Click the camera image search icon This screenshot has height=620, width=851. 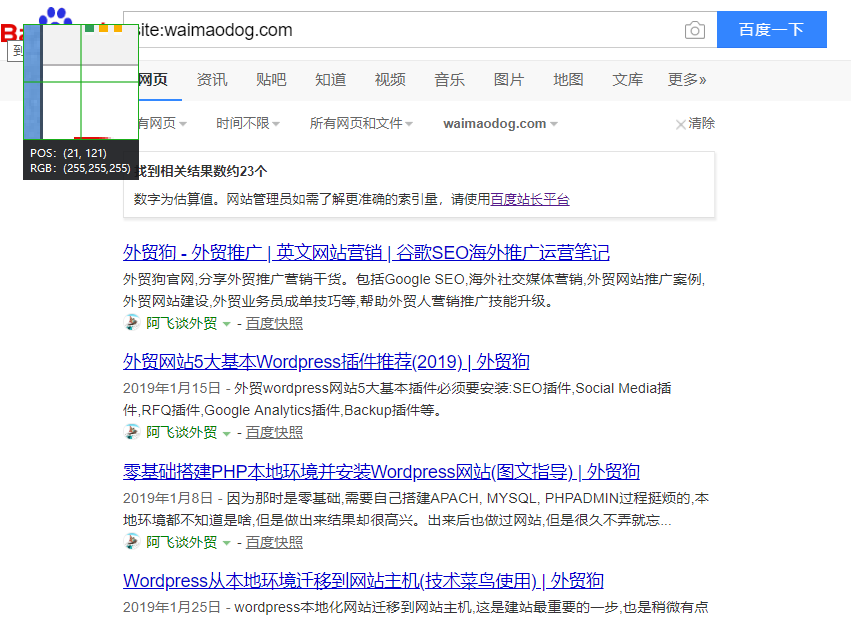(695, 30)
